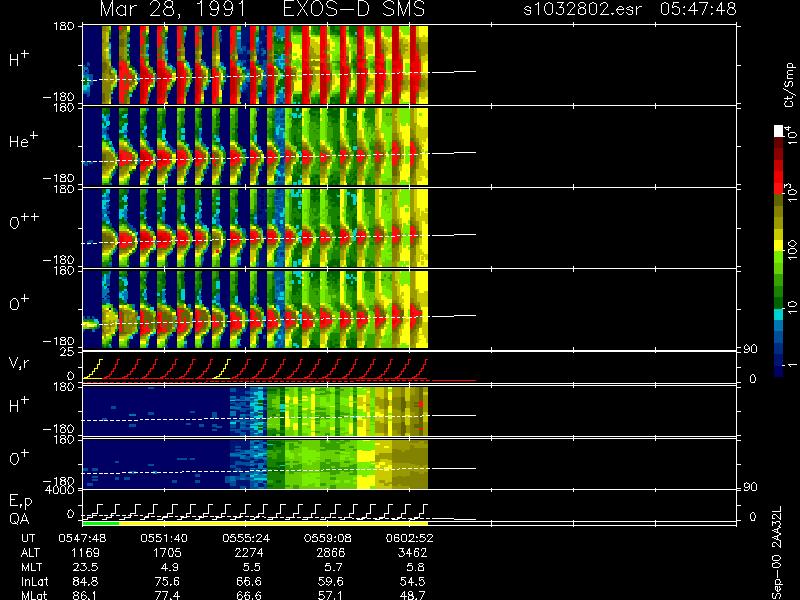The image size is (800, 600).
Task: Click the InLat value "54.5"
Action: [413, 582]
